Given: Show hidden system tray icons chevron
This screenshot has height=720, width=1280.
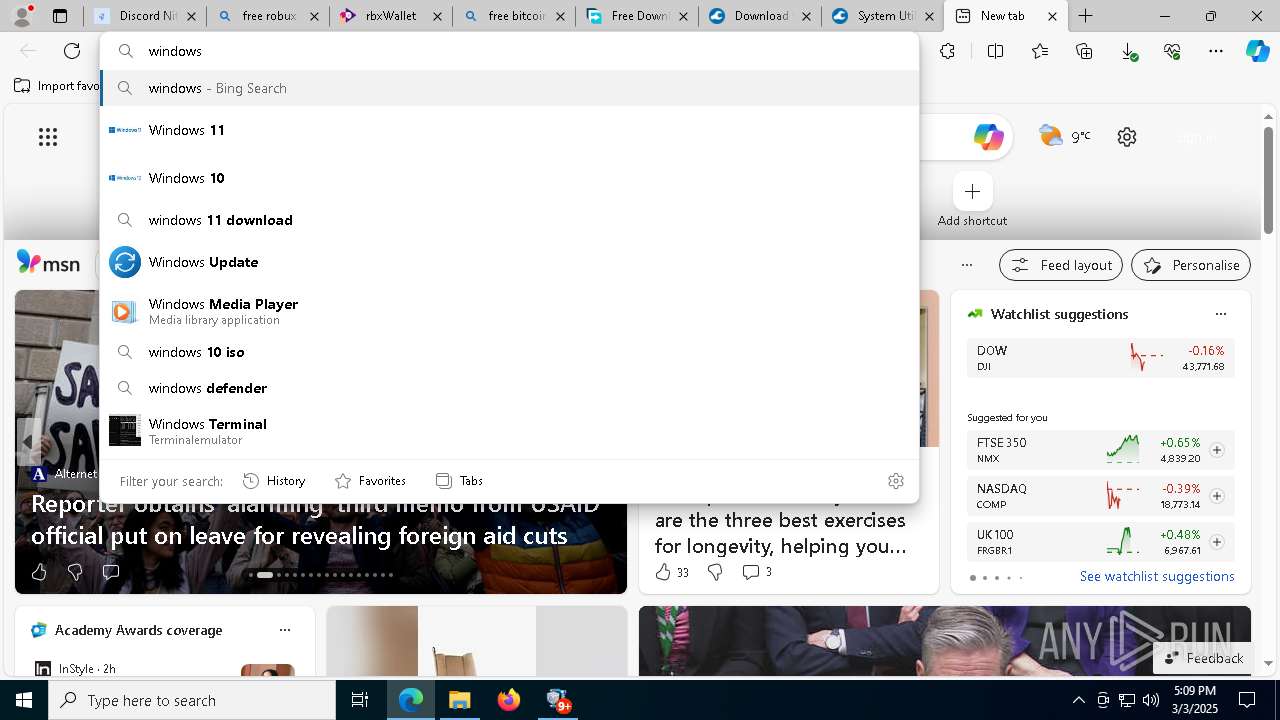Looking at the screenshot, I should point(1078,700).
